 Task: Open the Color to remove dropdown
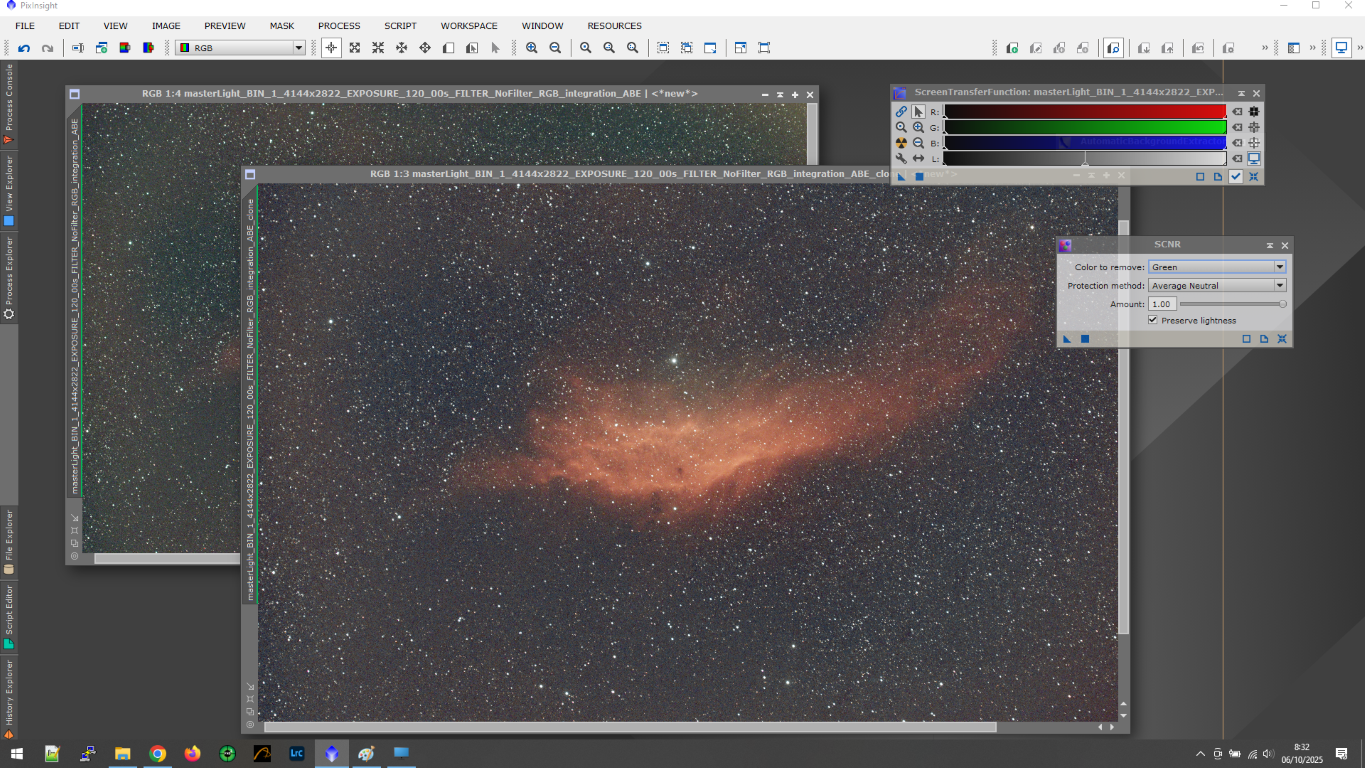coord(1217,267)
